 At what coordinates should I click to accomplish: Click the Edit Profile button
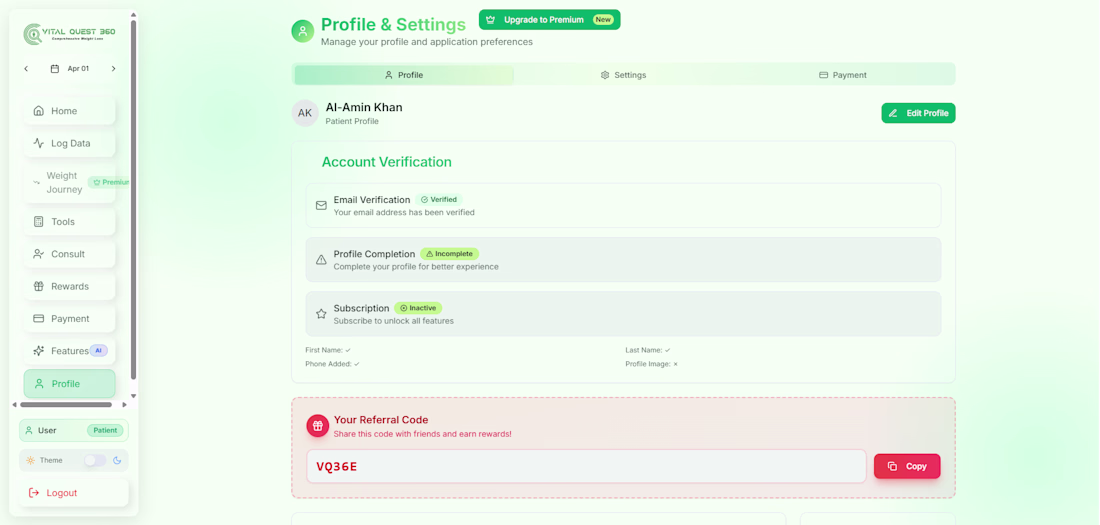pos(918,113)
